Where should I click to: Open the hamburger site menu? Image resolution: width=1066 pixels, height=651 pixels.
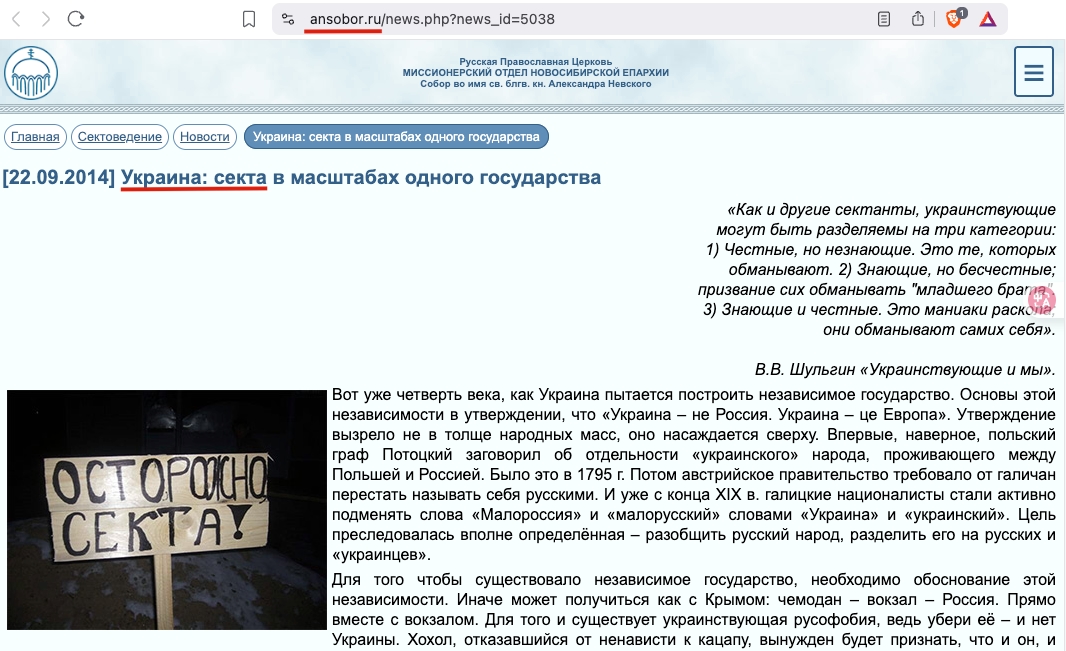(1033, 71)
